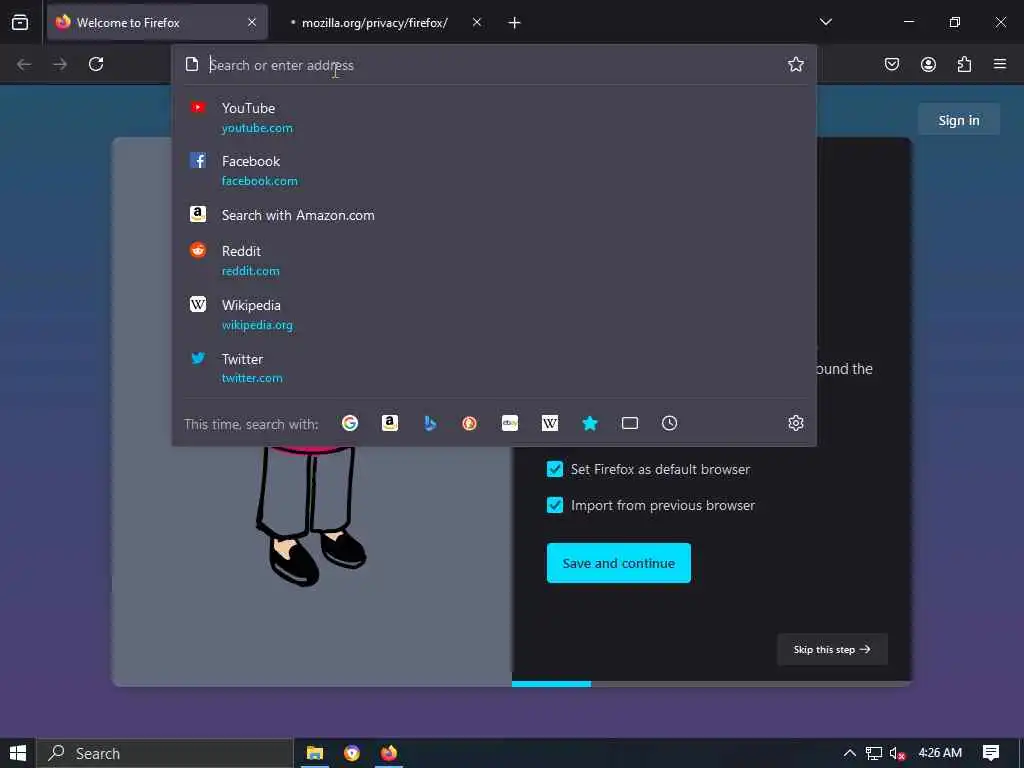1024x768 pixels.
Task: Search this time with Google
Action: point(350,423)
